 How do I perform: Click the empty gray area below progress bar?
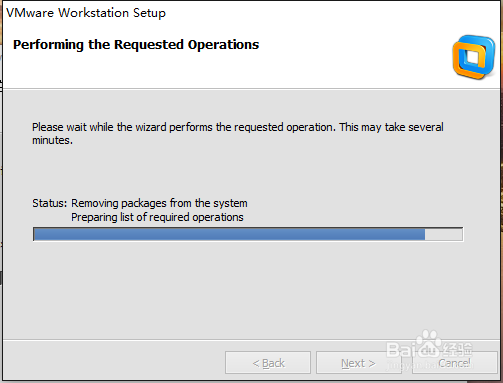[x=248, y=290]
